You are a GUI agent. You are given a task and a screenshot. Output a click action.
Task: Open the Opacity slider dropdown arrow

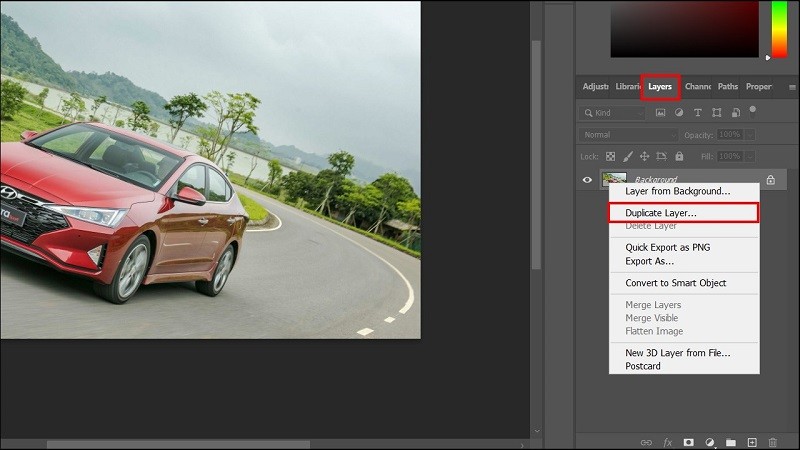pos(749,135)
